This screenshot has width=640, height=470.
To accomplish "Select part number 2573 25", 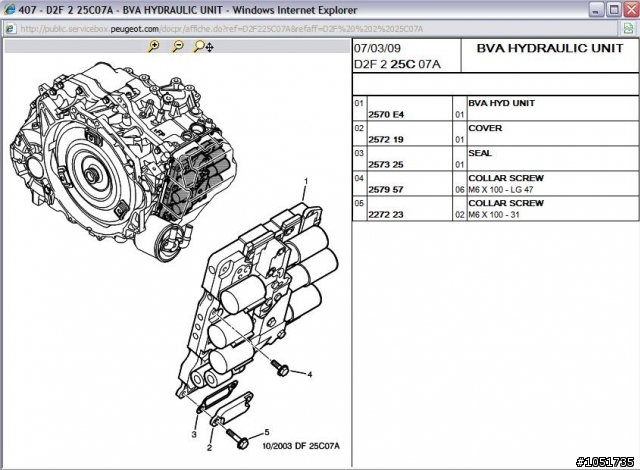I will click(386, 164).
